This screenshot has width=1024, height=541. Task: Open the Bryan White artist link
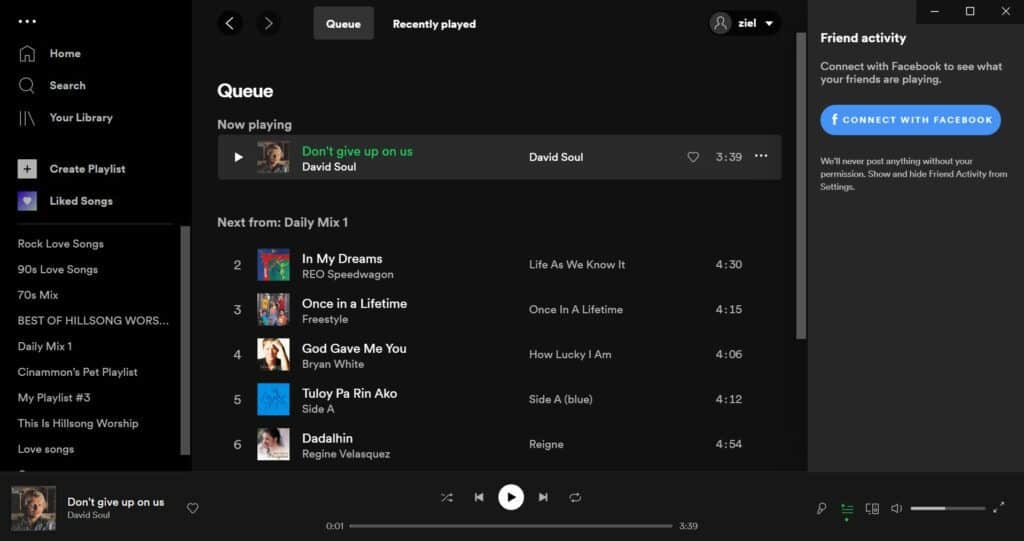point(332,364)
